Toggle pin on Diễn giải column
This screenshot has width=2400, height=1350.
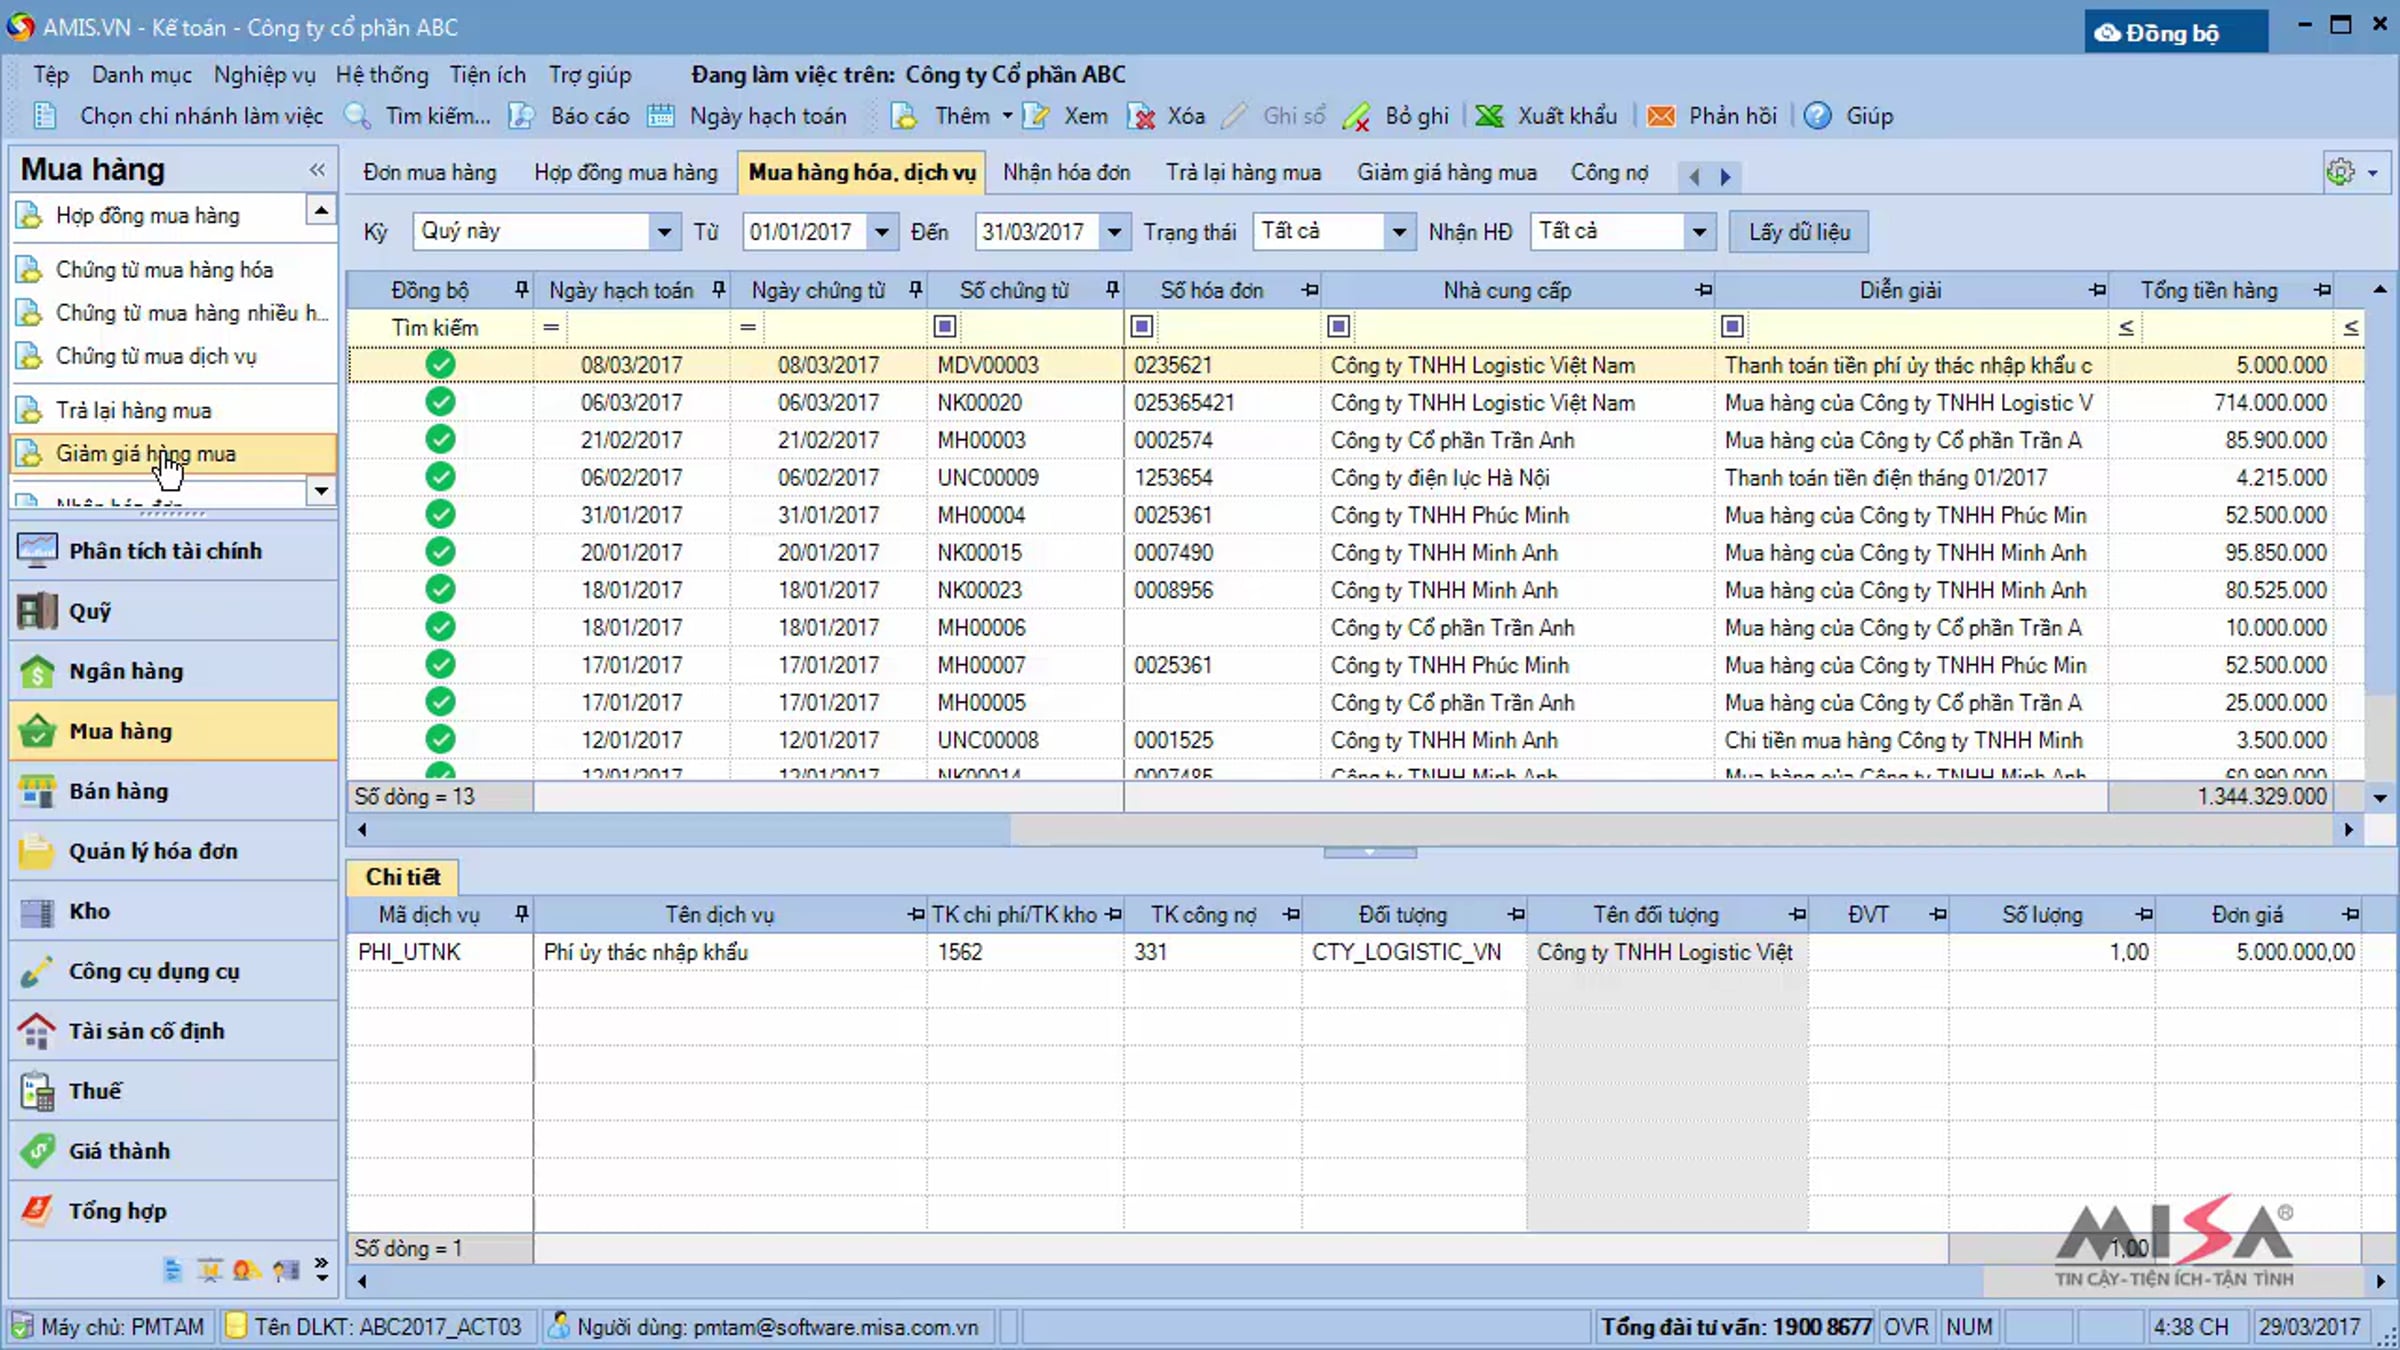2097,290
